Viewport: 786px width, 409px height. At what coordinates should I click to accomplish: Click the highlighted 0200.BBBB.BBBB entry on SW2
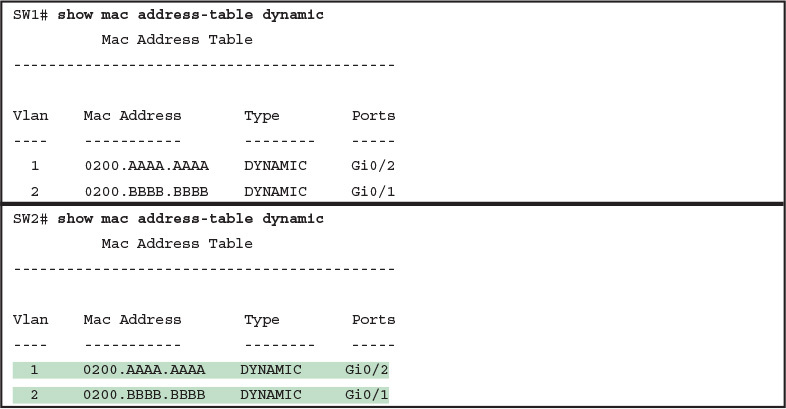[145, 395]
